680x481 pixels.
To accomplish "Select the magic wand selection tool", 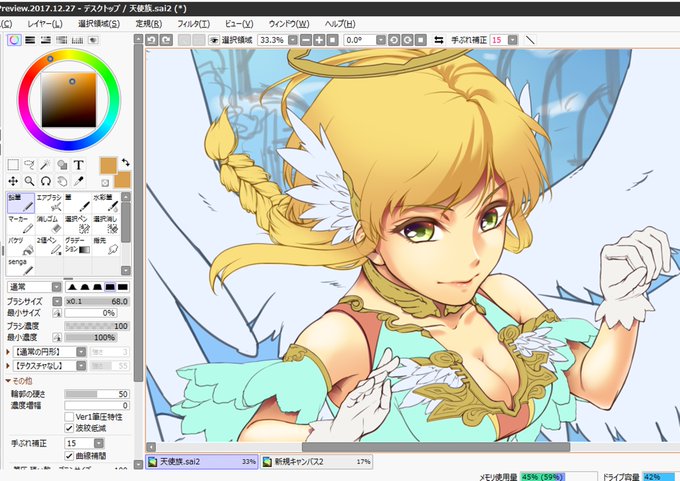I will [x=46, y=165].
